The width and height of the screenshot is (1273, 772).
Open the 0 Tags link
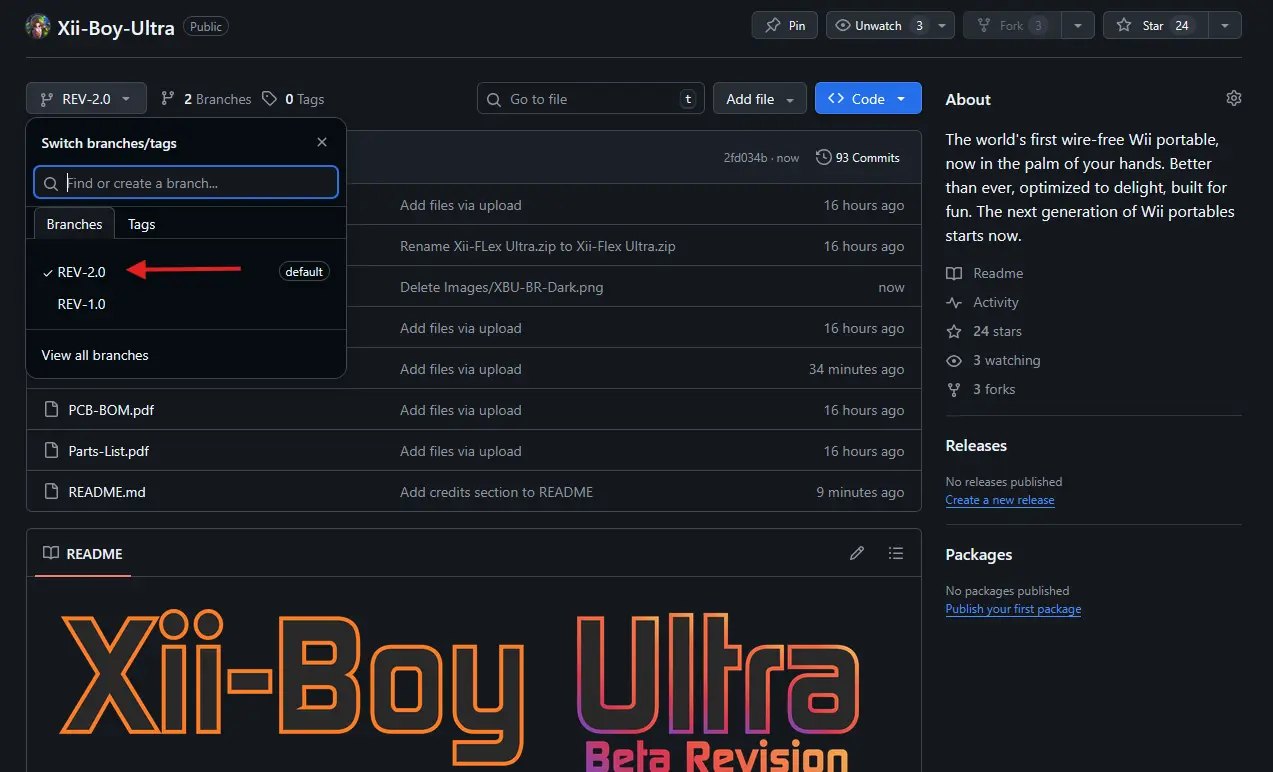(x=293, y=99)
